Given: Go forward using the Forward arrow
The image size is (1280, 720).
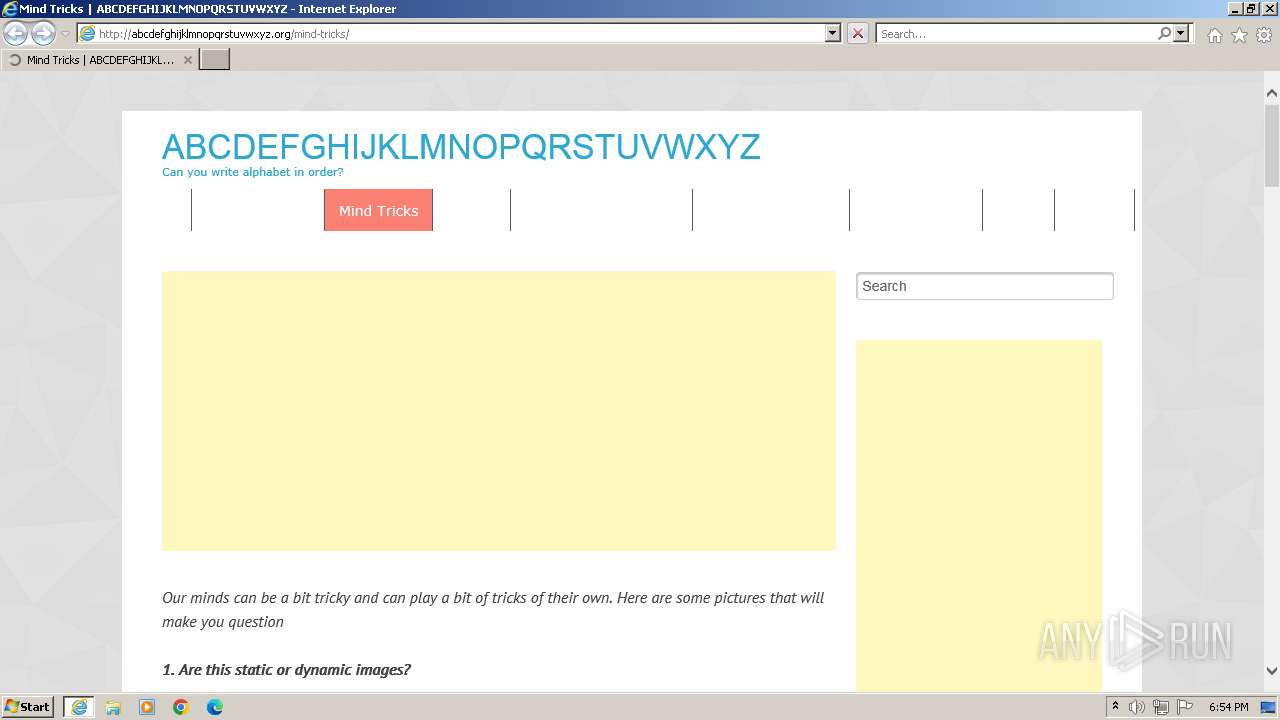Looking at the screenshot, I should [x=43, y=34].
